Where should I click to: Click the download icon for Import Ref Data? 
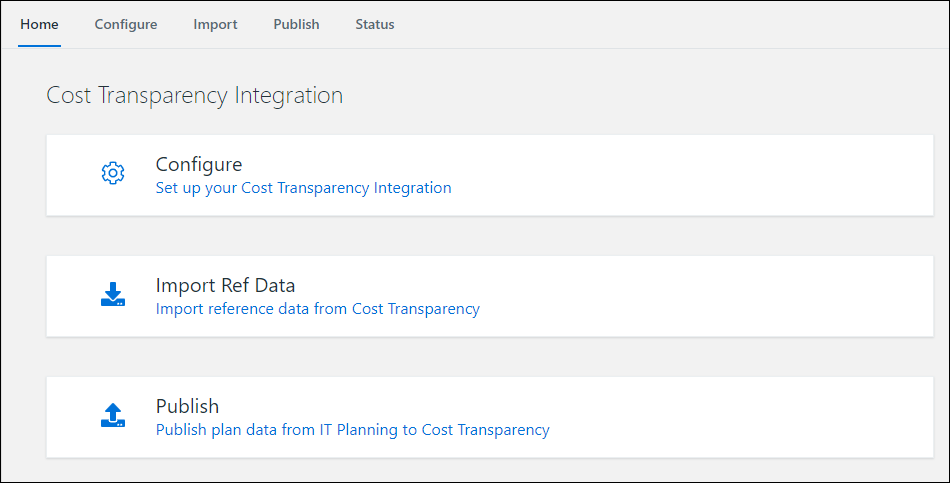[113, 294]
